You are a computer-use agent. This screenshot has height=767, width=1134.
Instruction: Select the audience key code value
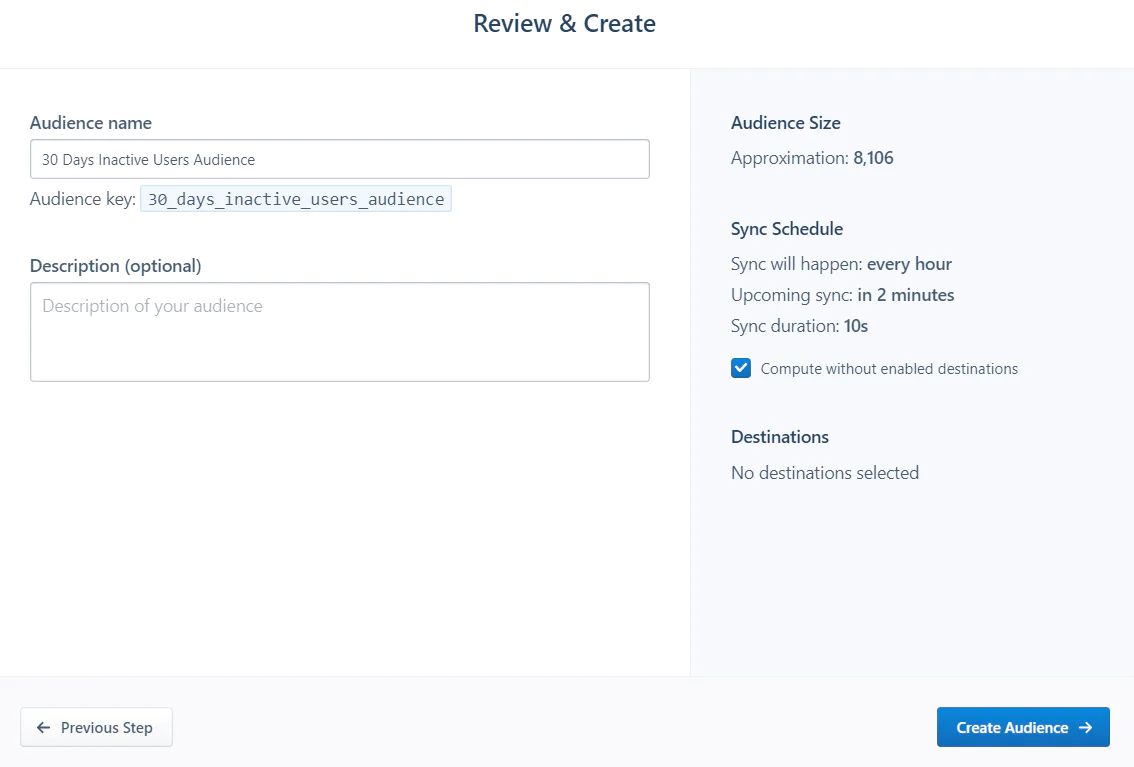coord(296,199)
